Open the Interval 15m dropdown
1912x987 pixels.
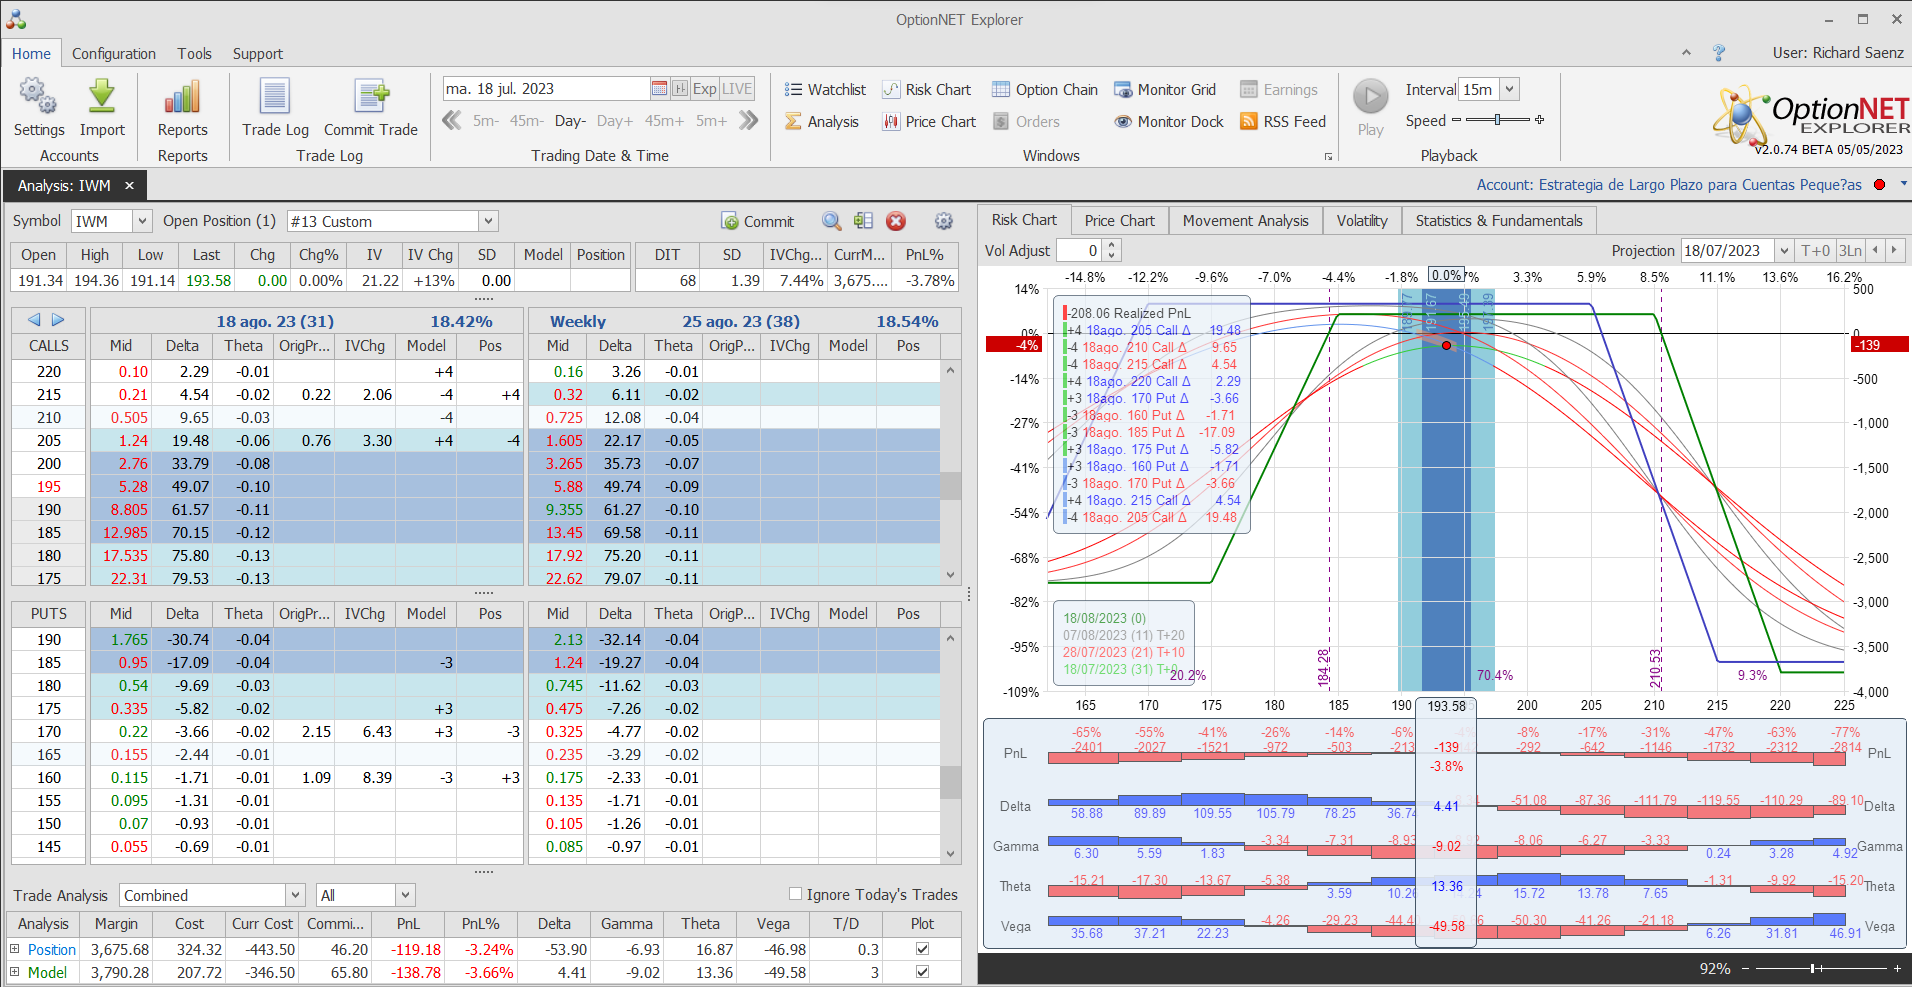(x=1509, y=90)
